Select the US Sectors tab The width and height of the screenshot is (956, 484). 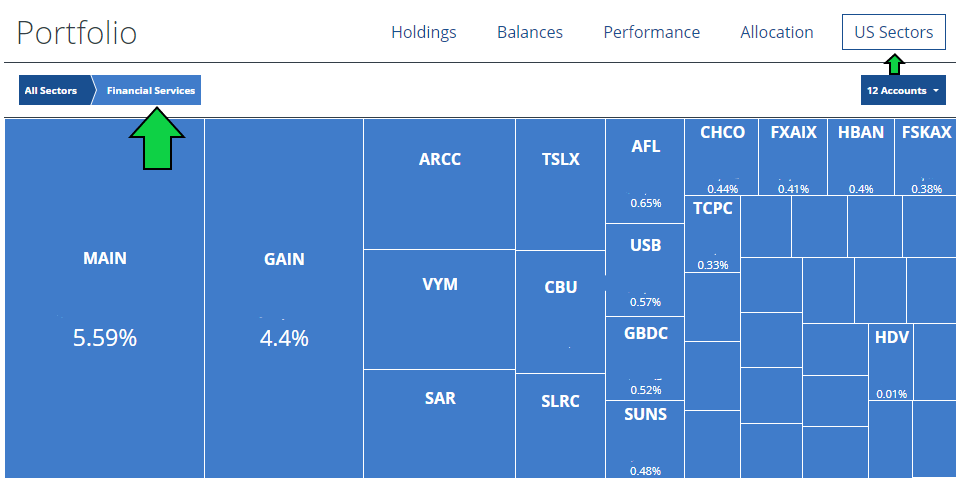pos(893,32)
